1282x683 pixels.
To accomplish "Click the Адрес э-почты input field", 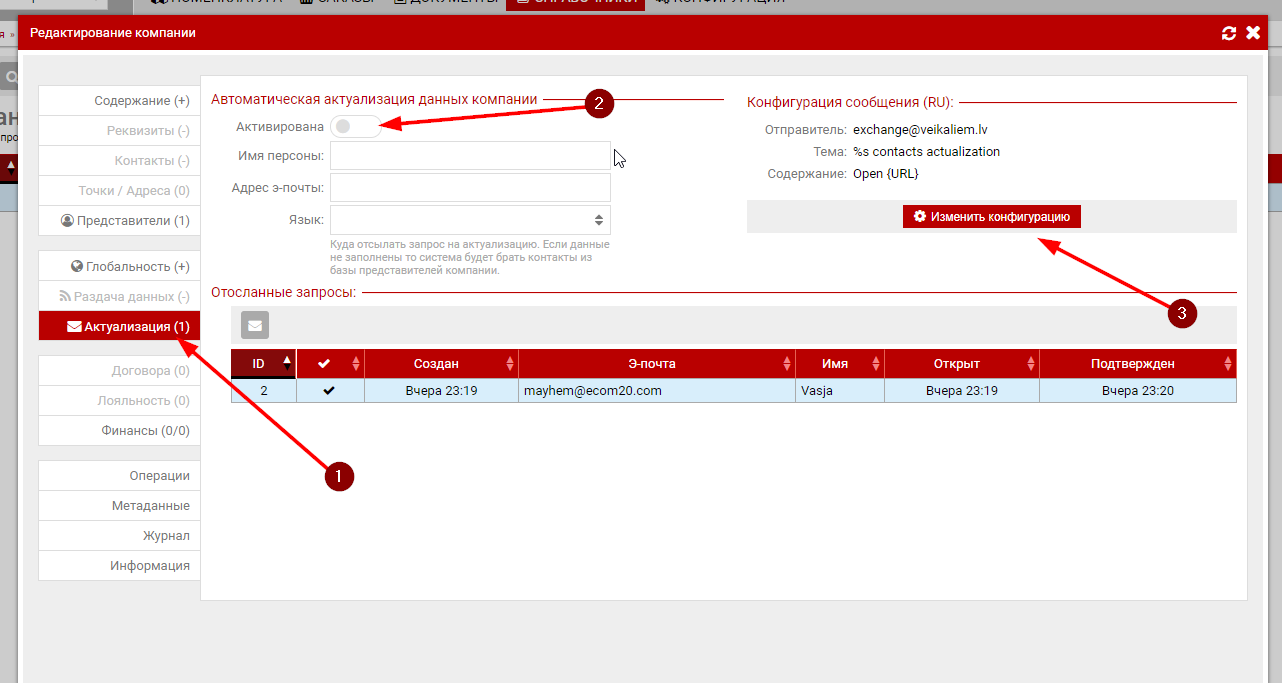I will coord(470,188).
